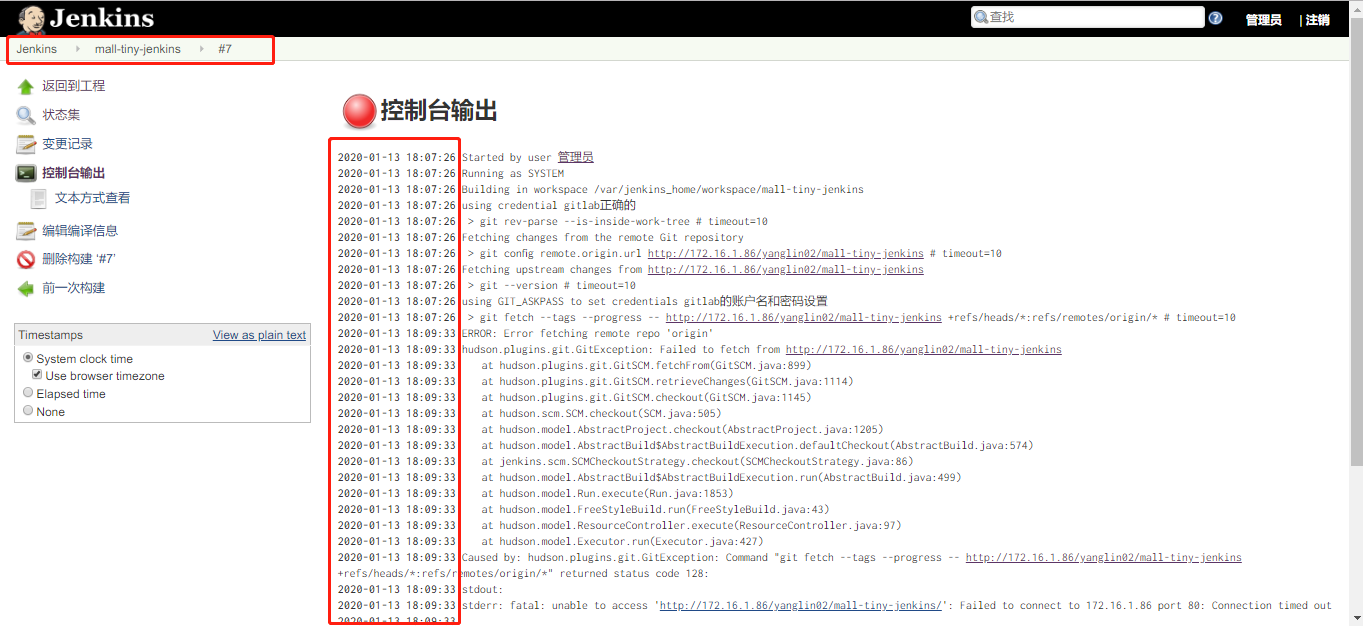The image size is (1363, 626).
Task: Click the Jenkins title text in header
Action: point(101,18)
